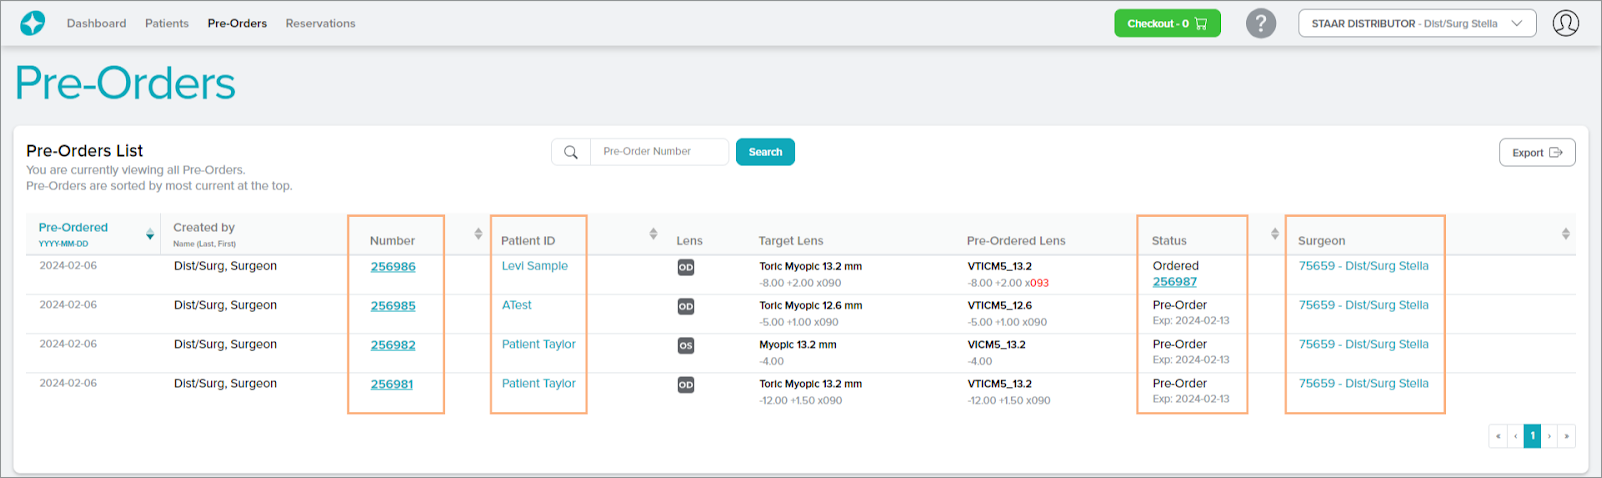Sort the list by Number column
This screenshot has height=478, width=1602.
click(x=478, y=234)
